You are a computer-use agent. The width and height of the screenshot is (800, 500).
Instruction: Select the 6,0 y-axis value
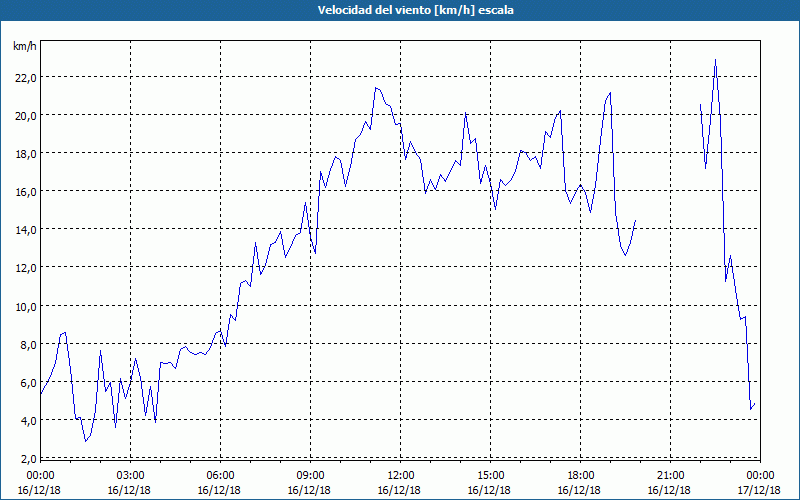point(29,383)
